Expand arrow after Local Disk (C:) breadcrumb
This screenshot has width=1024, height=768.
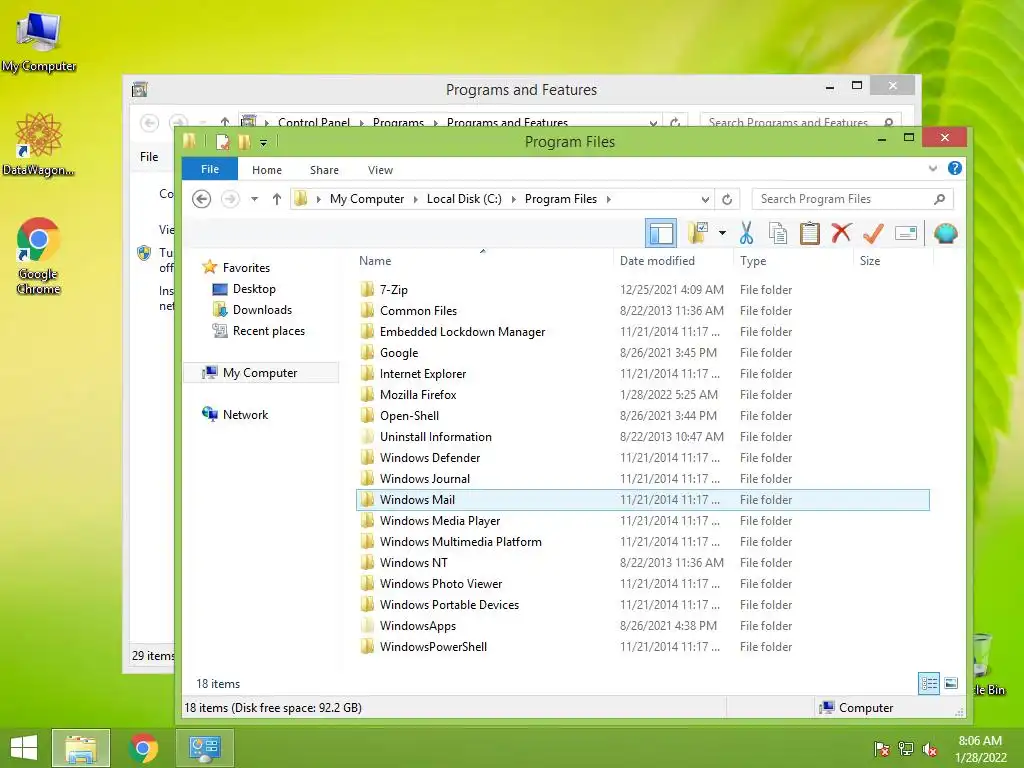tap(513, 199)
